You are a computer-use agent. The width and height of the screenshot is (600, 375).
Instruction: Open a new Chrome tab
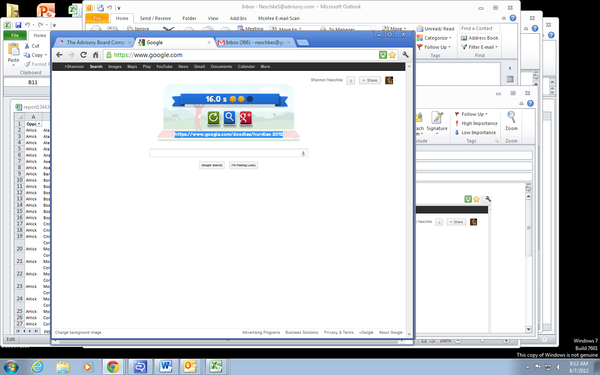303,43
